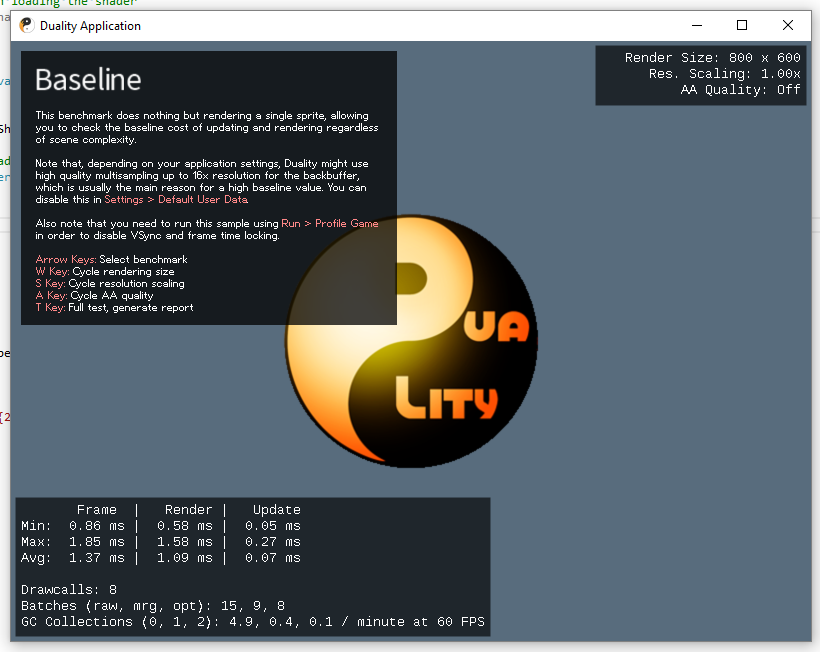This screenshot has height=652, width=820.
Task: Click the 'Arrow Keys: Select benchmark' line
Action: point(111,259)
